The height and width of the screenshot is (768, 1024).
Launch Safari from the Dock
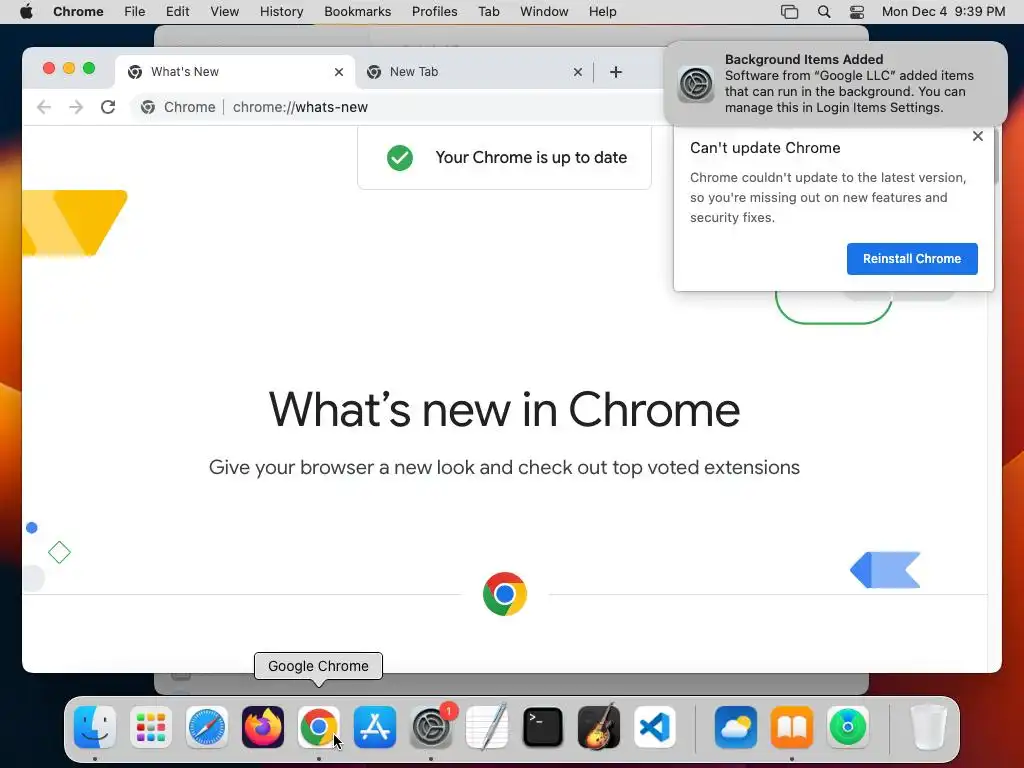point(207,727)
